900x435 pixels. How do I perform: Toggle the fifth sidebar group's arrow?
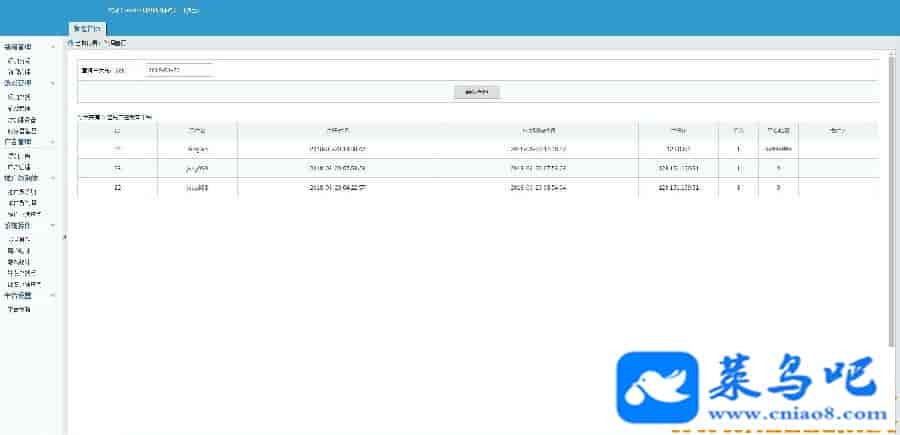[x=53, y=226]
